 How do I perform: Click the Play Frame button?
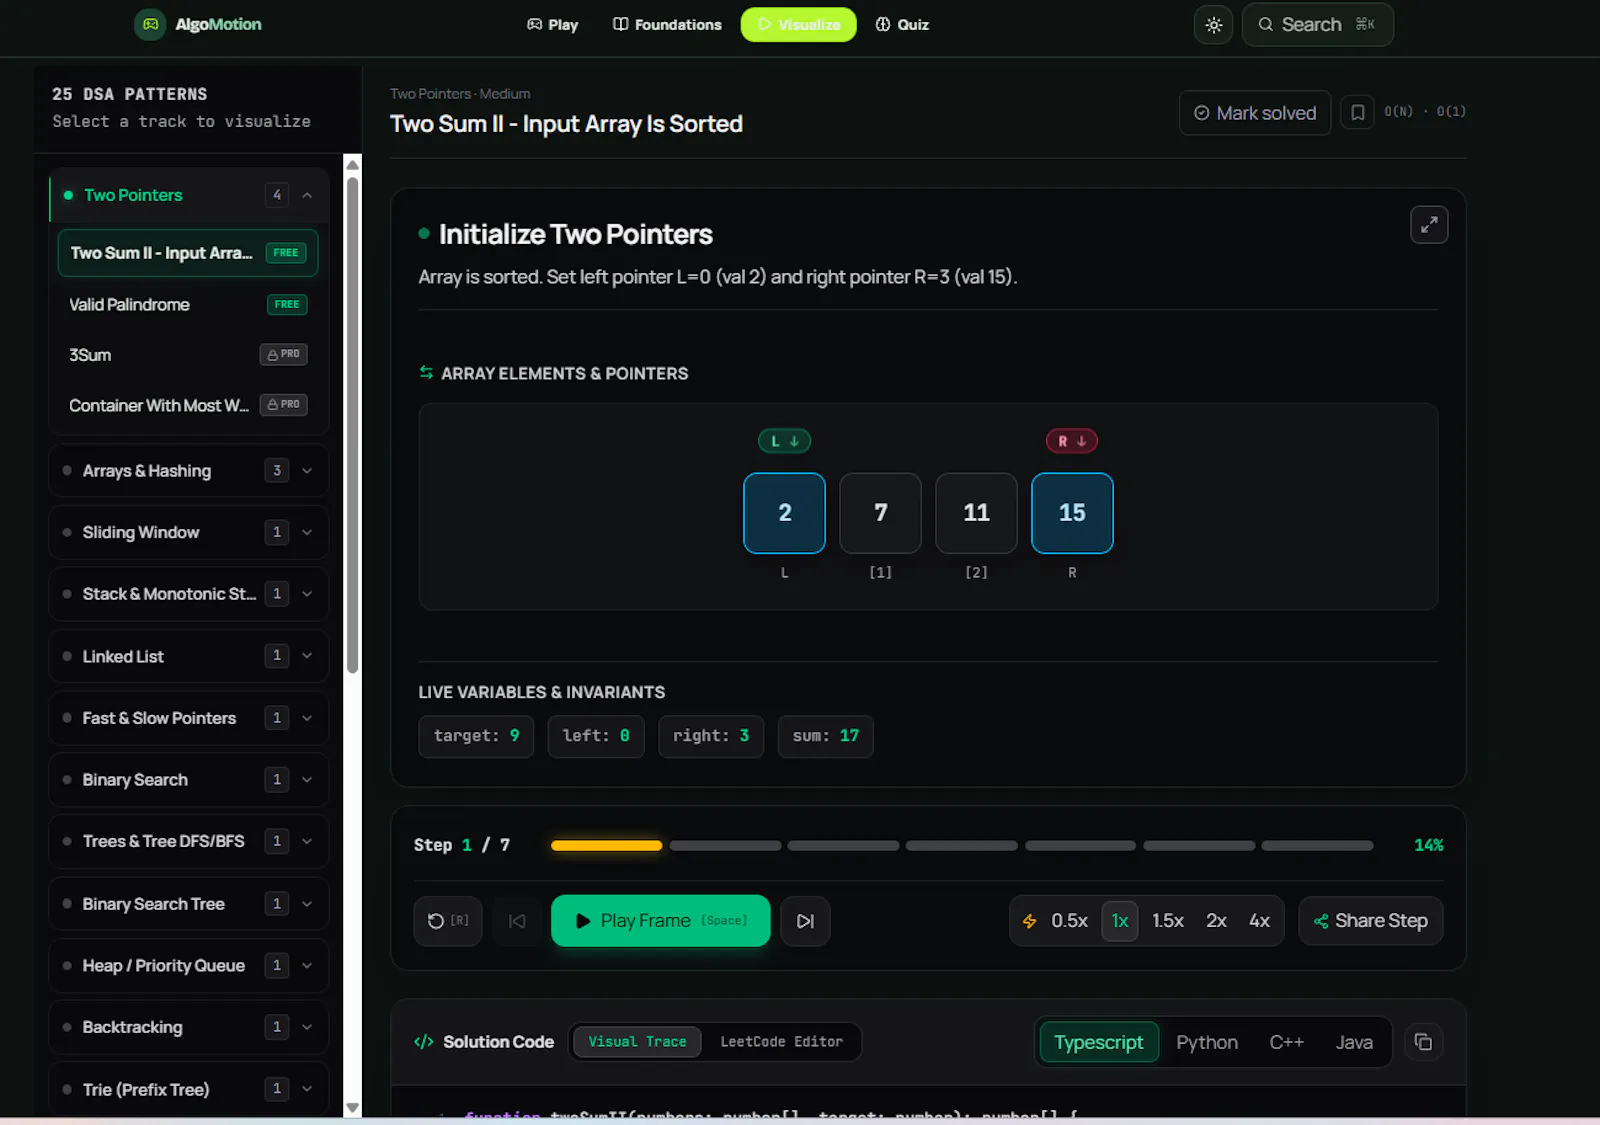tap(660, 920)
